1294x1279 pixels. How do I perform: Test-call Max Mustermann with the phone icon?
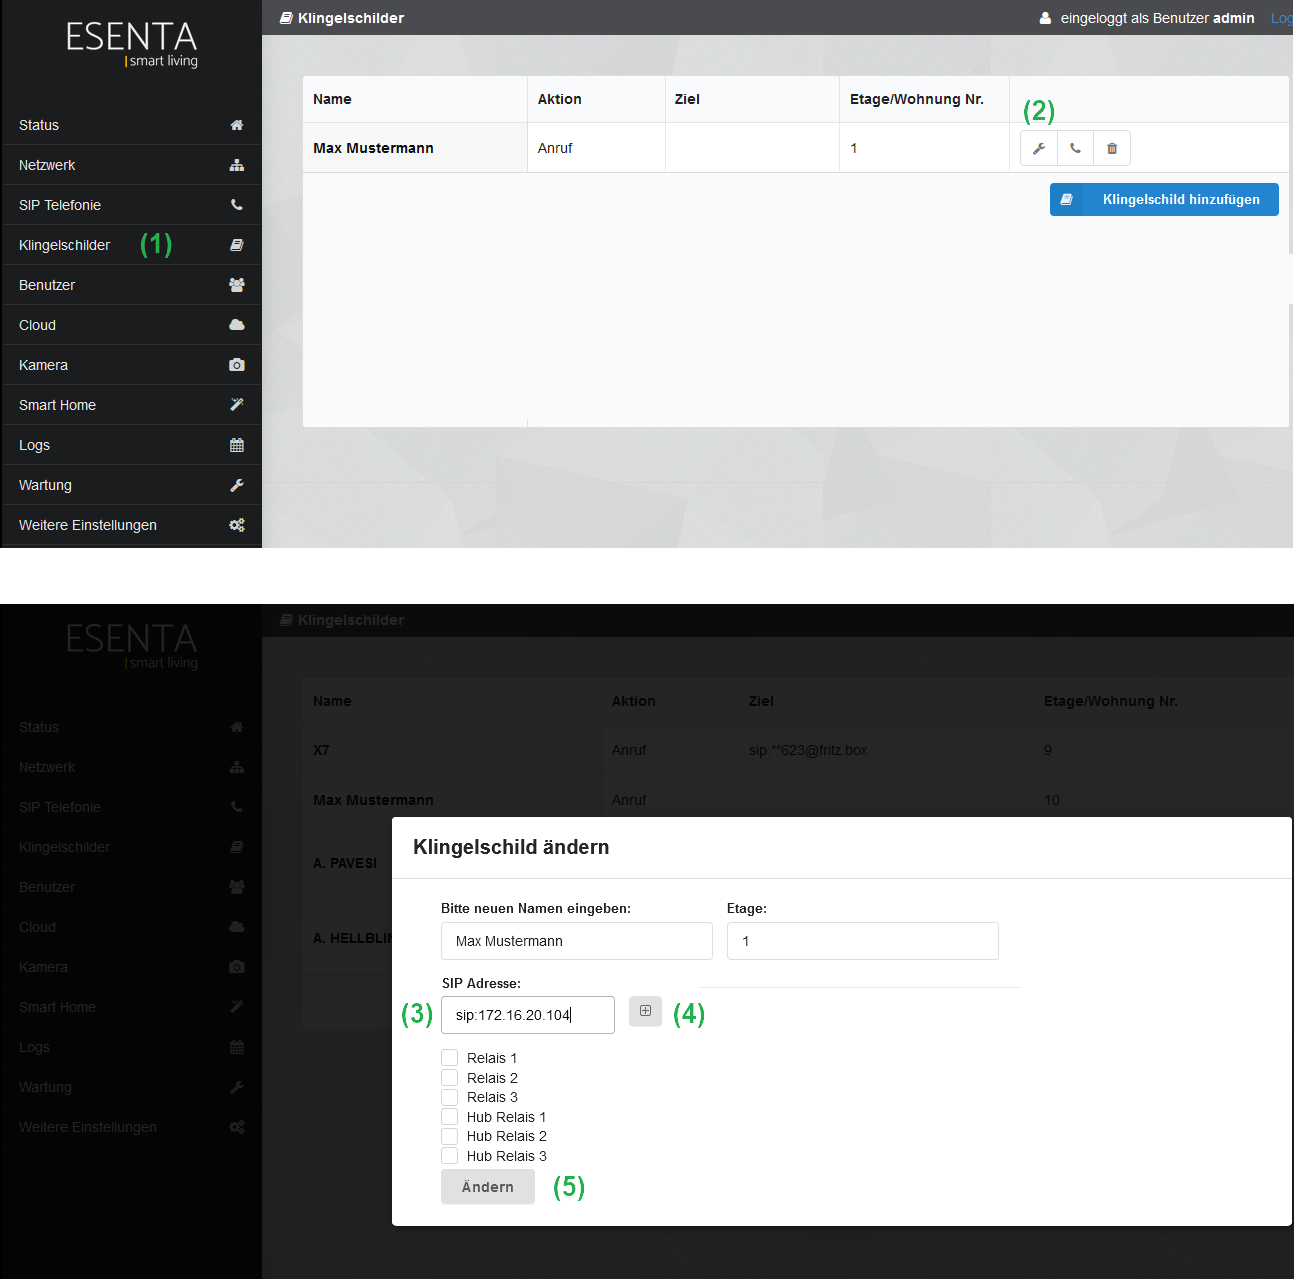click(1075, 148)
